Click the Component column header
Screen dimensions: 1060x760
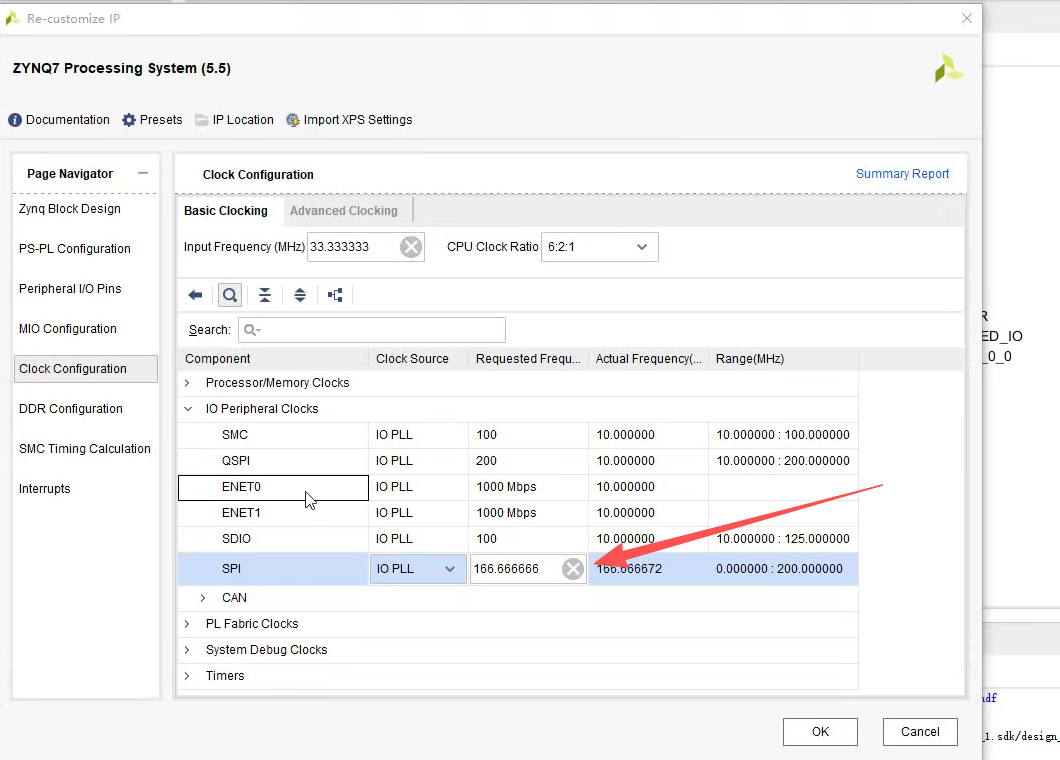[273, 358]
